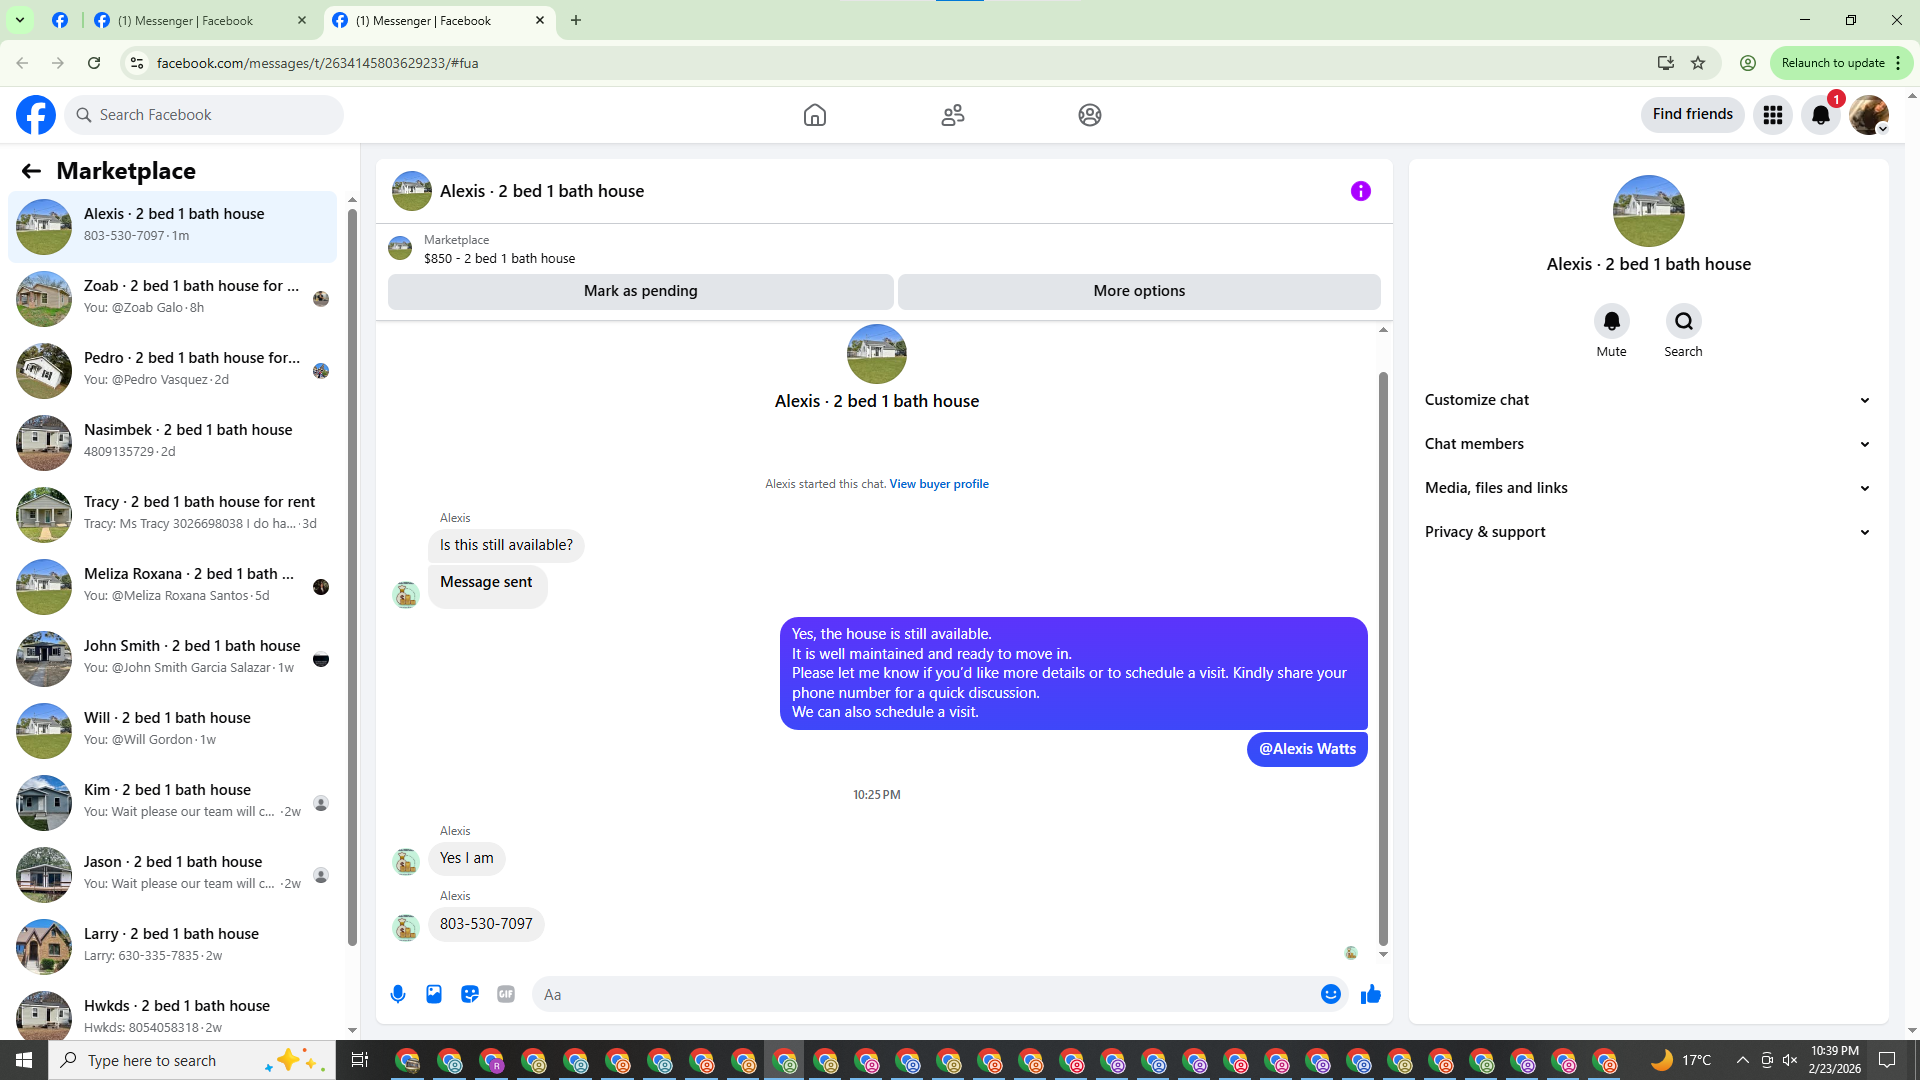Toggle conversation information panel icon
The height and width of the screenshot is (1080, 1920).
click(x=1360, y=191)
